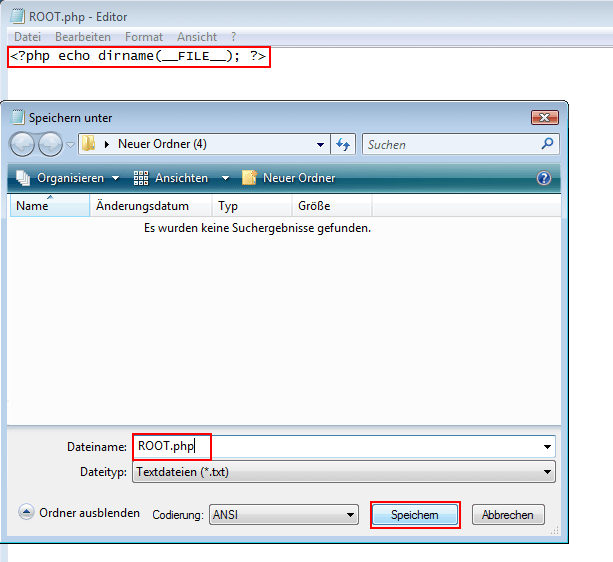Open the Format menu in Editor
The image size is (613, 562).
(x=144, y=37)
